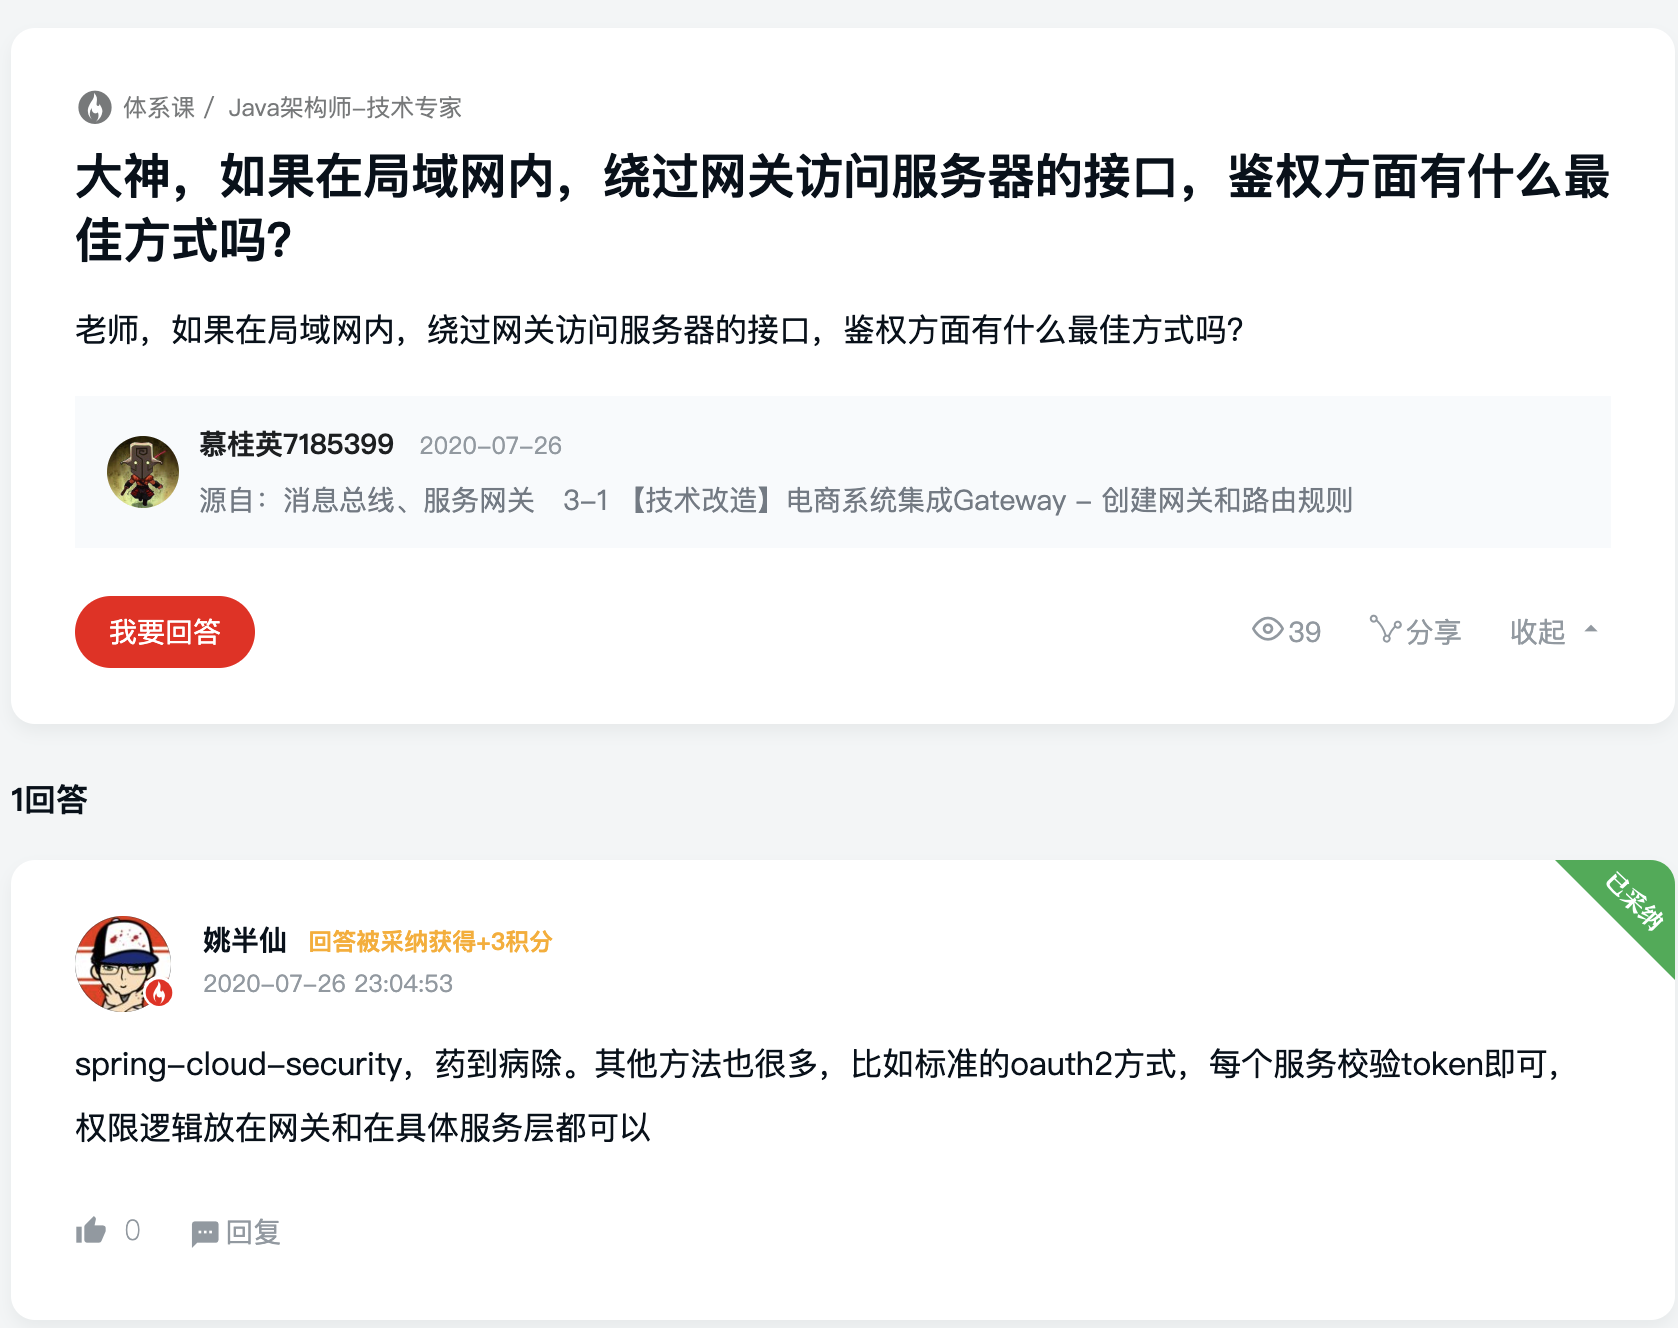Viewport: 1678px width, 1328px height.
Task: Click the thumbs-up like icon
Action: 91,1231
